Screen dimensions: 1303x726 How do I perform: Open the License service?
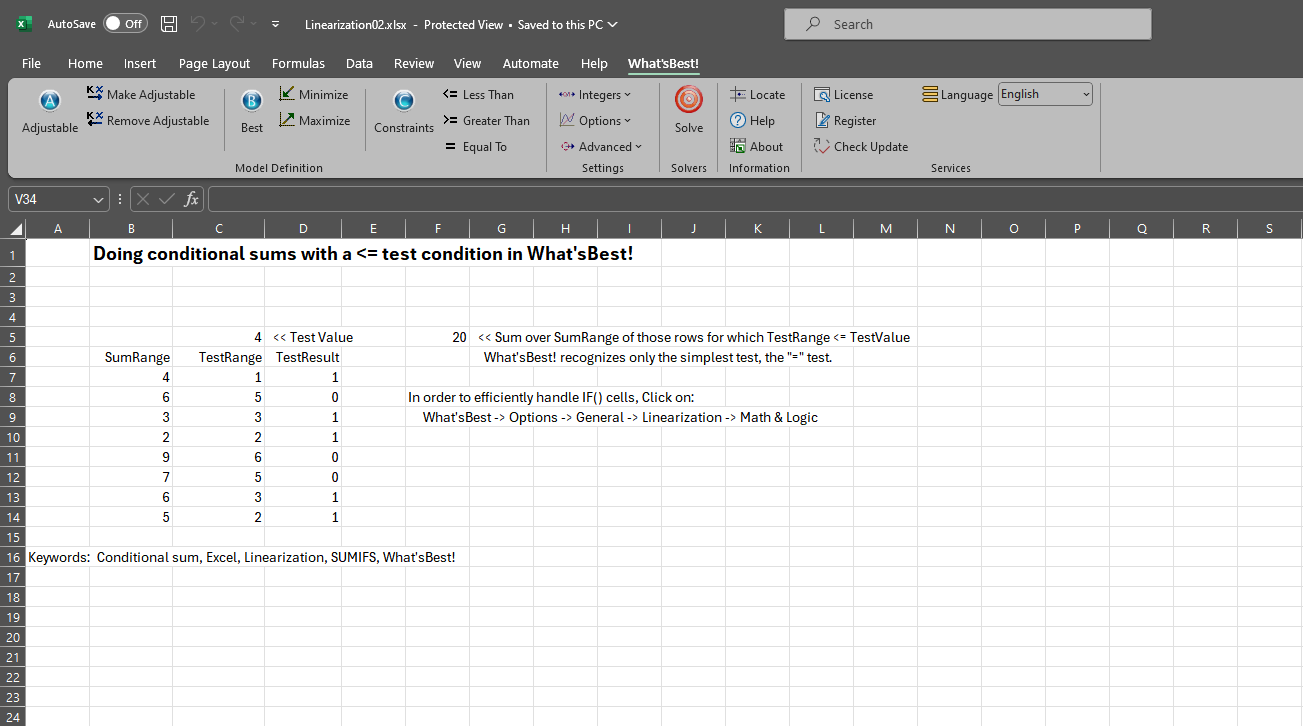(x=843, y=94)
